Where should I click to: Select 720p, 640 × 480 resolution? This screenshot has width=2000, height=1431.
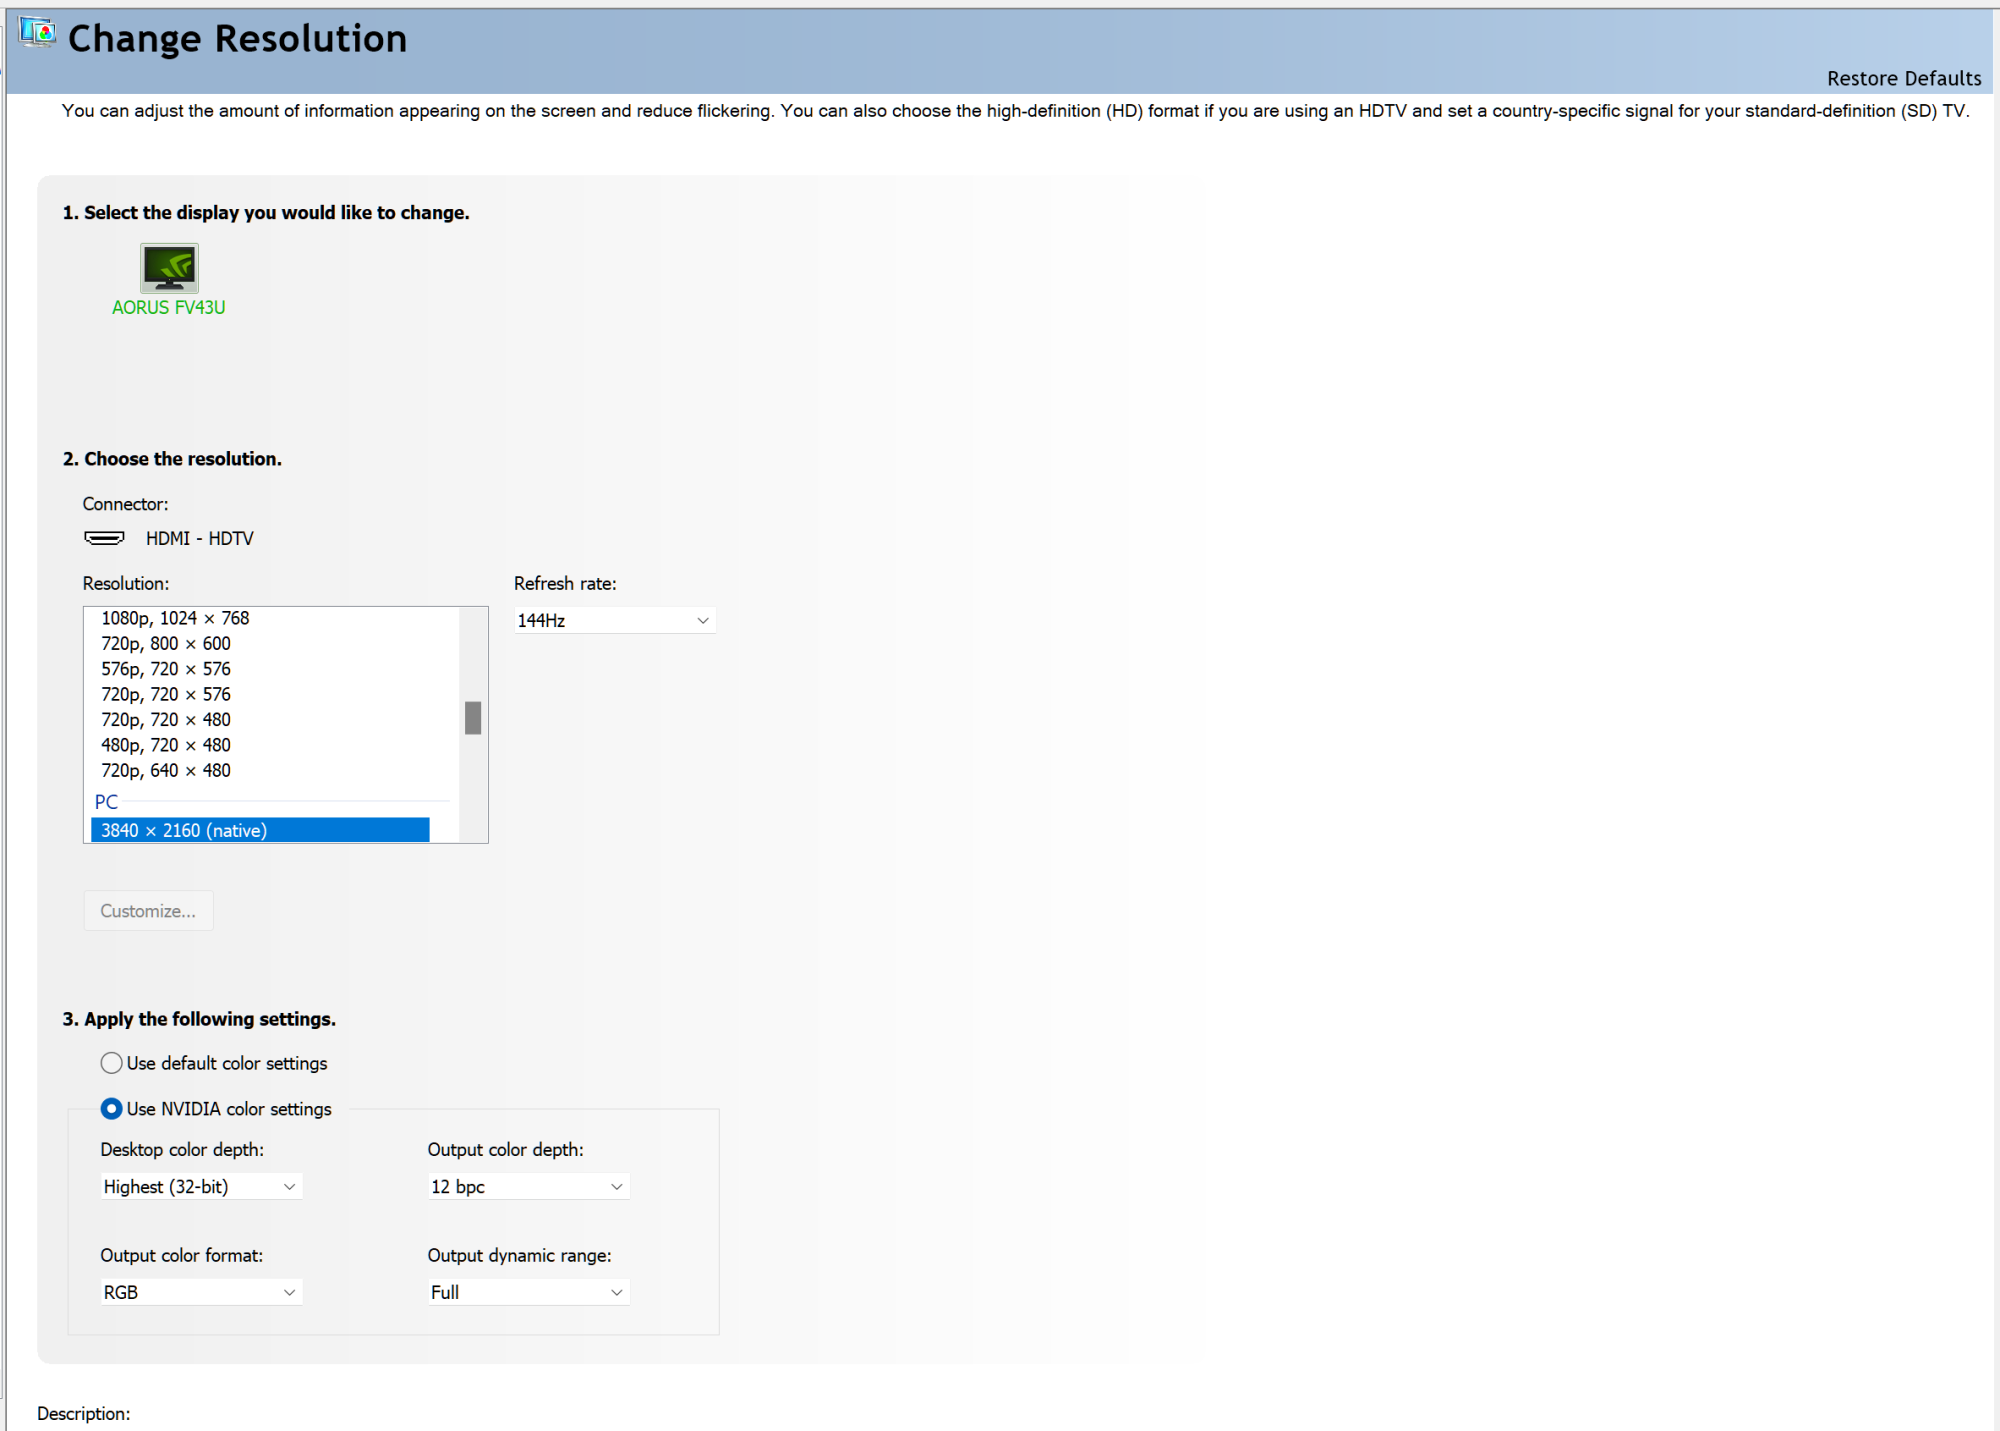166,771
